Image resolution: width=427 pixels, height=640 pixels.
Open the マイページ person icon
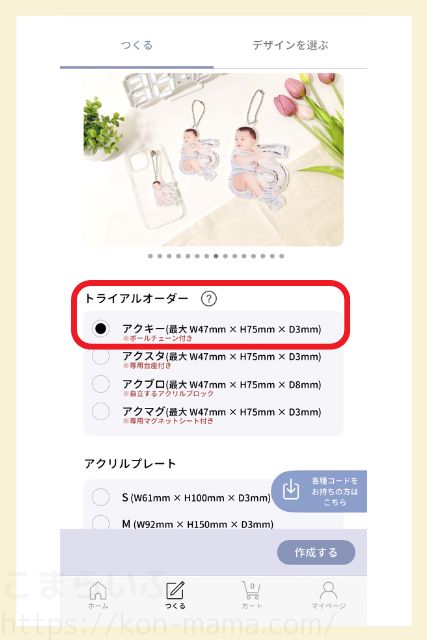click(x=329, y=590)
